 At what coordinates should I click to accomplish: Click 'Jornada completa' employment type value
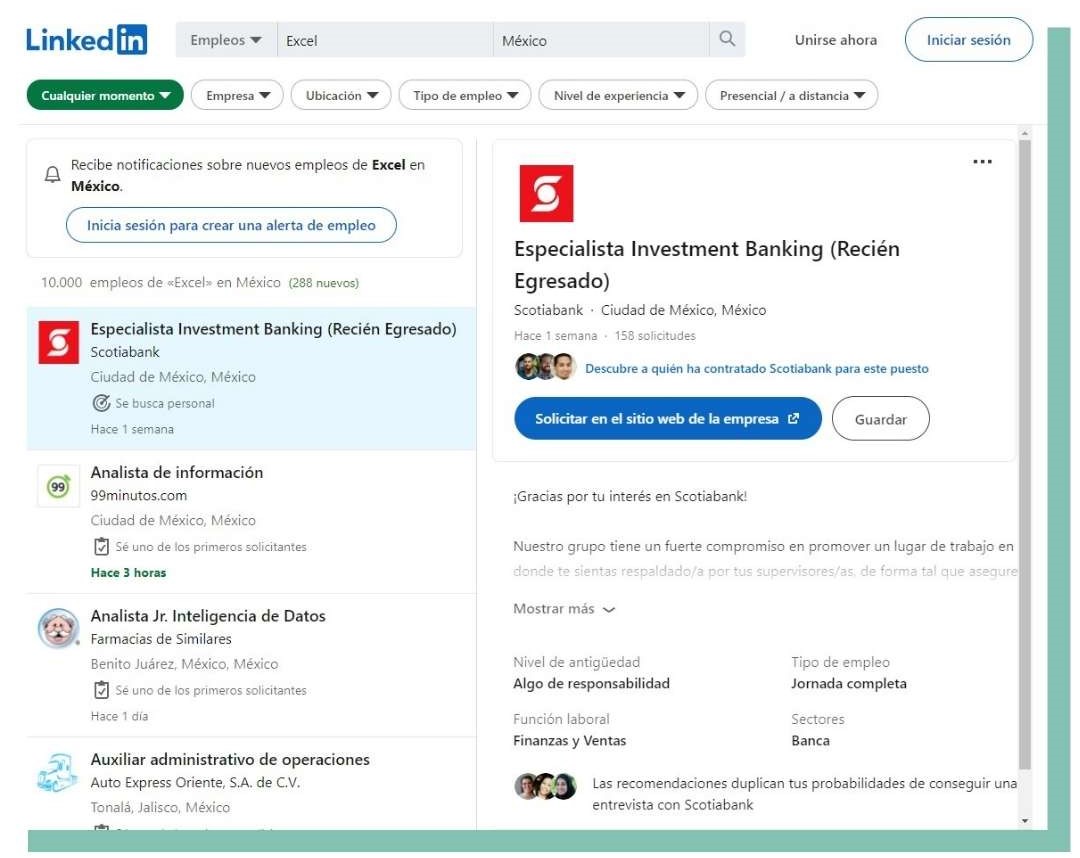tap(849, 683)
